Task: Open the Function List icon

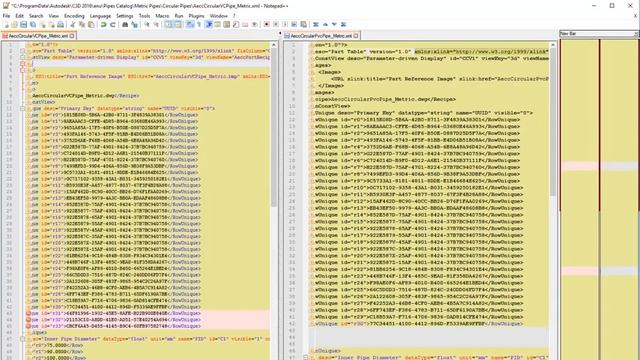Action: 236,24
